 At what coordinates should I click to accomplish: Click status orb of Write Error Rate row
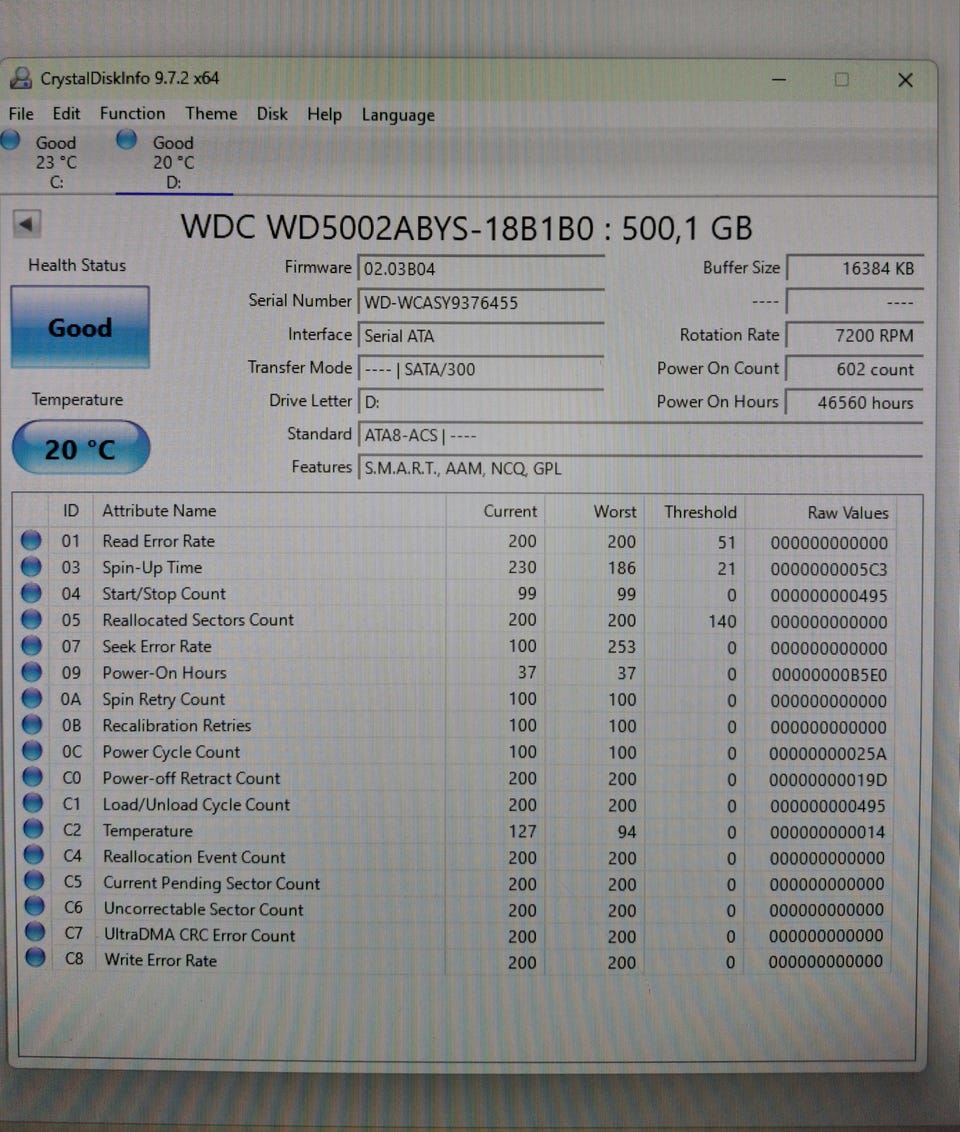[x=35, y=958]
